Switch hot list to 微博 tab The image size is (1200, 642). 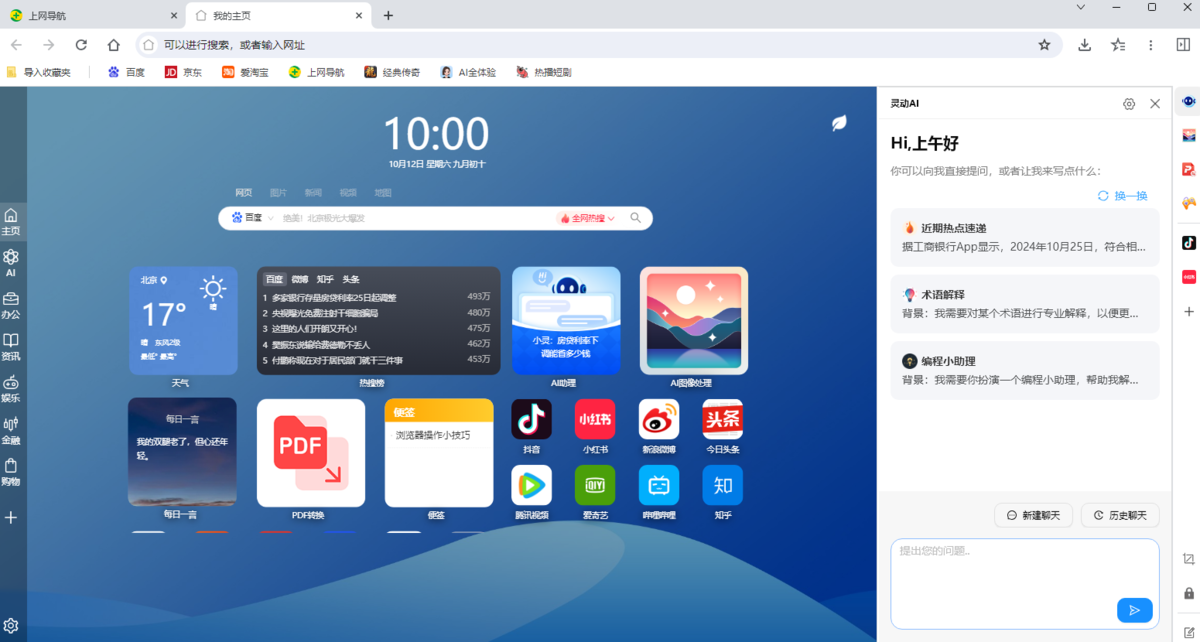pyautogui.click(x=300, y=279)
